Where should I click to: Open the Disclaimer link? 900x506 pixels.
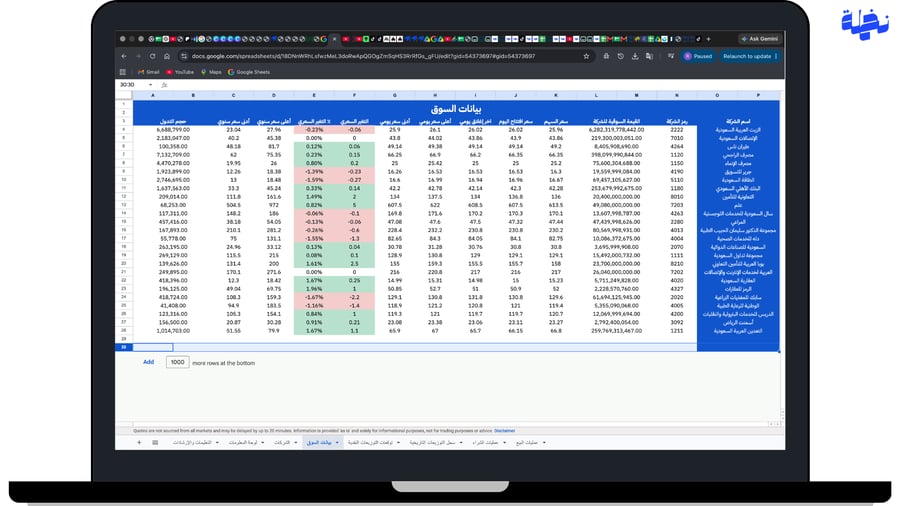(505, 430)
